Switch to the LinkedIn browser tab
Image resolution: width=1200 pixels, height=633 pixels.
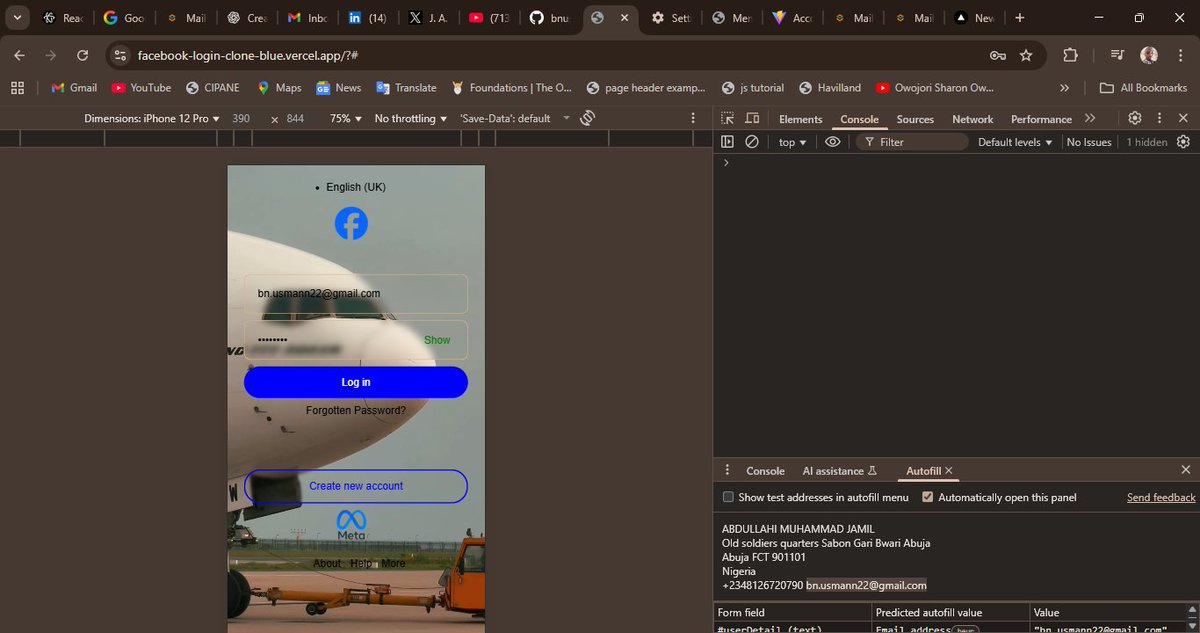point(365,18)
